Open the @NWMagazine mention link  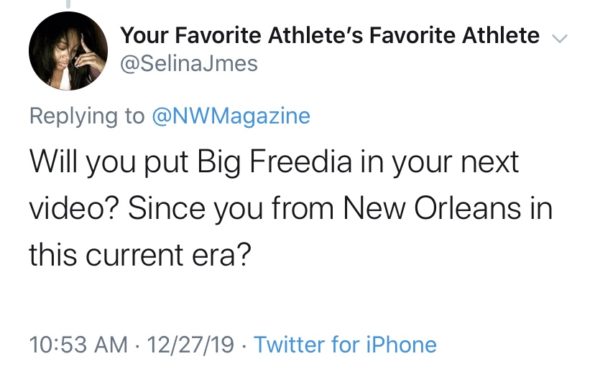click(231, 116)
